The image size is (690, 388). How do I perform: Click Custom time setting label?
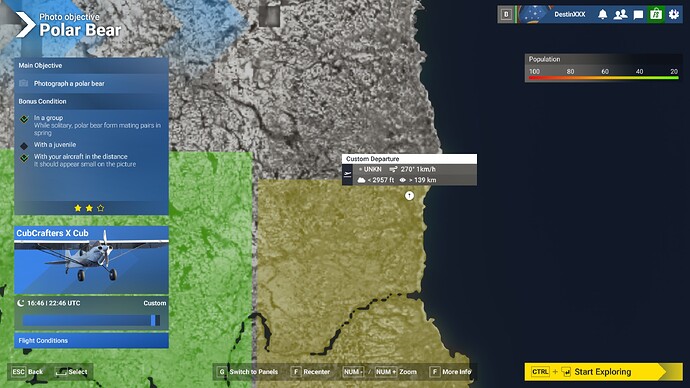coord(154,303)
